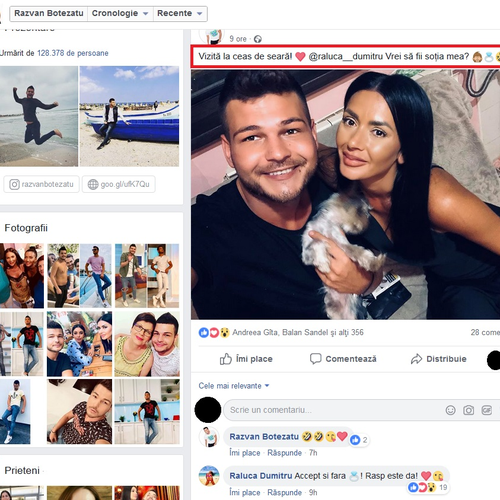The image size is (500, 500).
Task: Click Raluca Dumitru's avatar in comments
Action: point(209,476)
